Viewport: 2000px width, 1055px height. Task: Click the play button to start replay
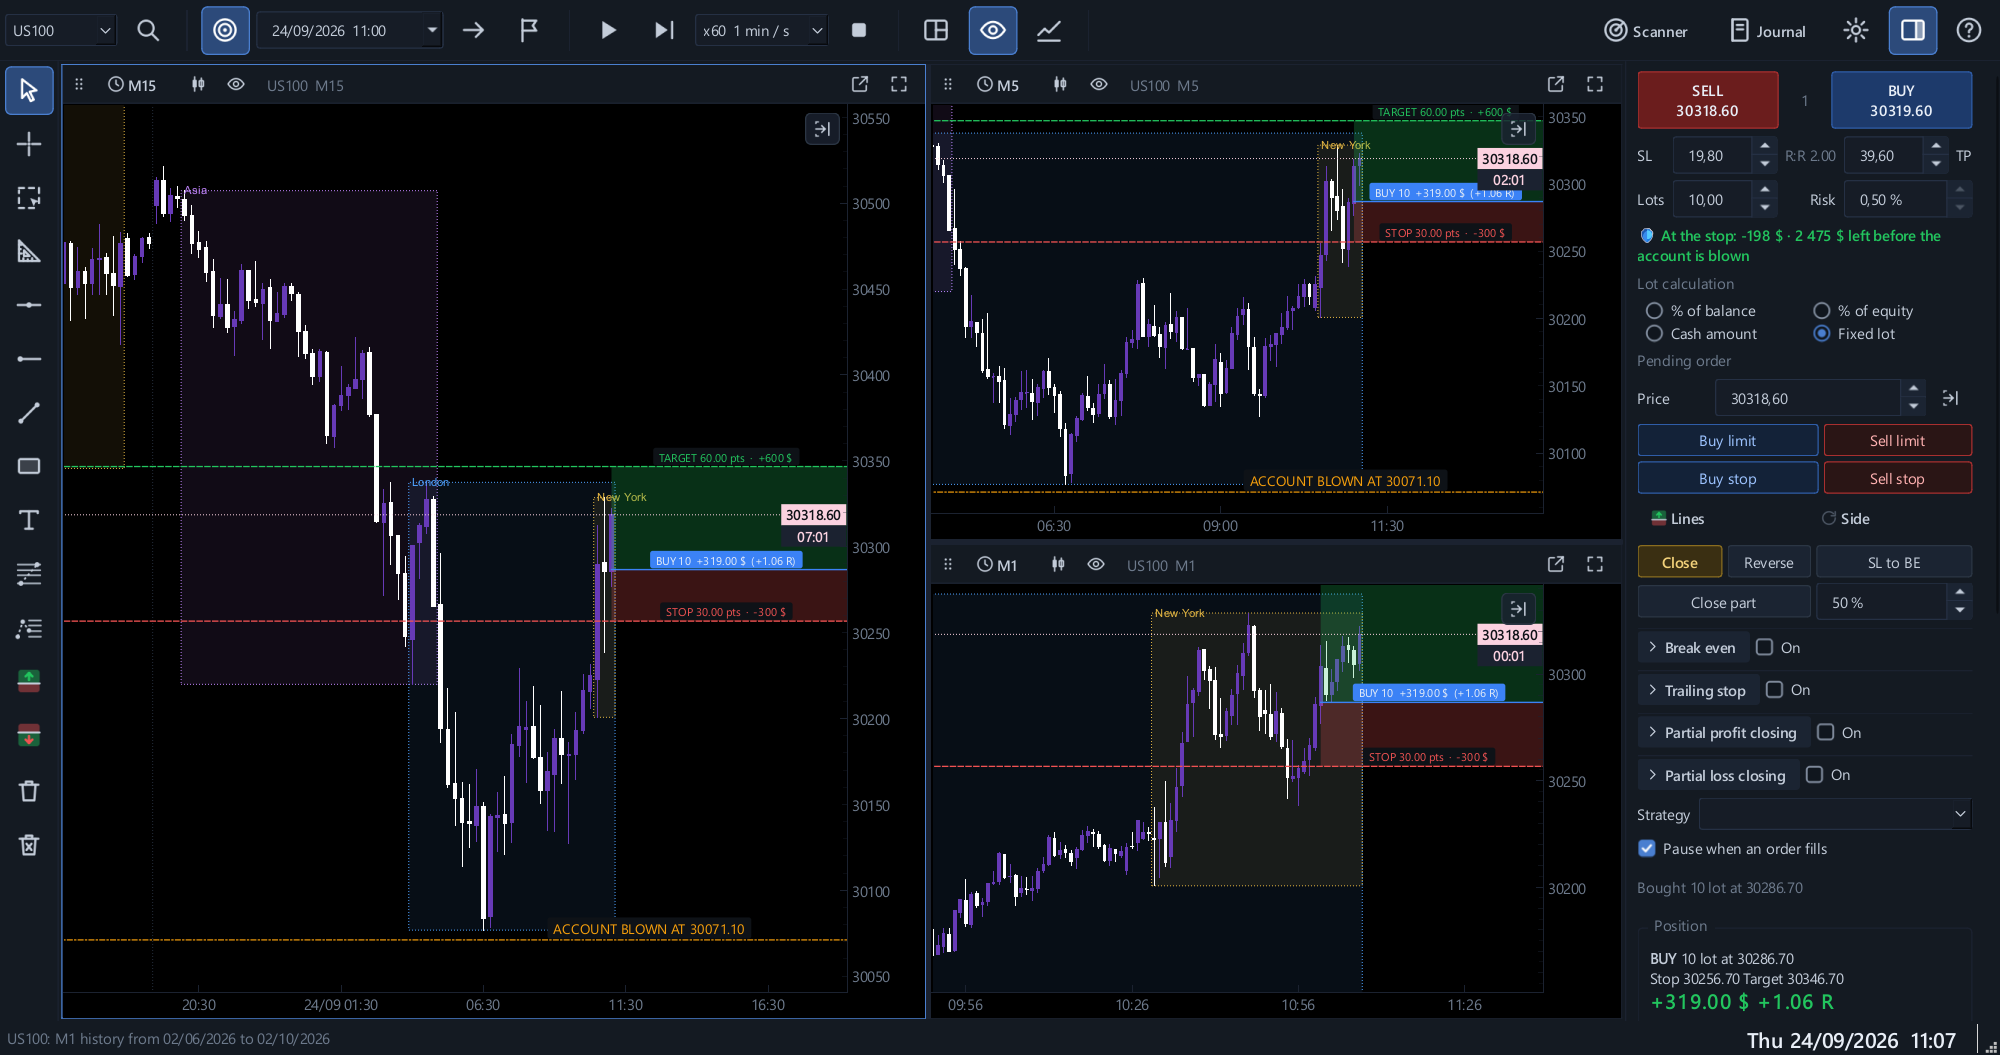coord(607,30)
